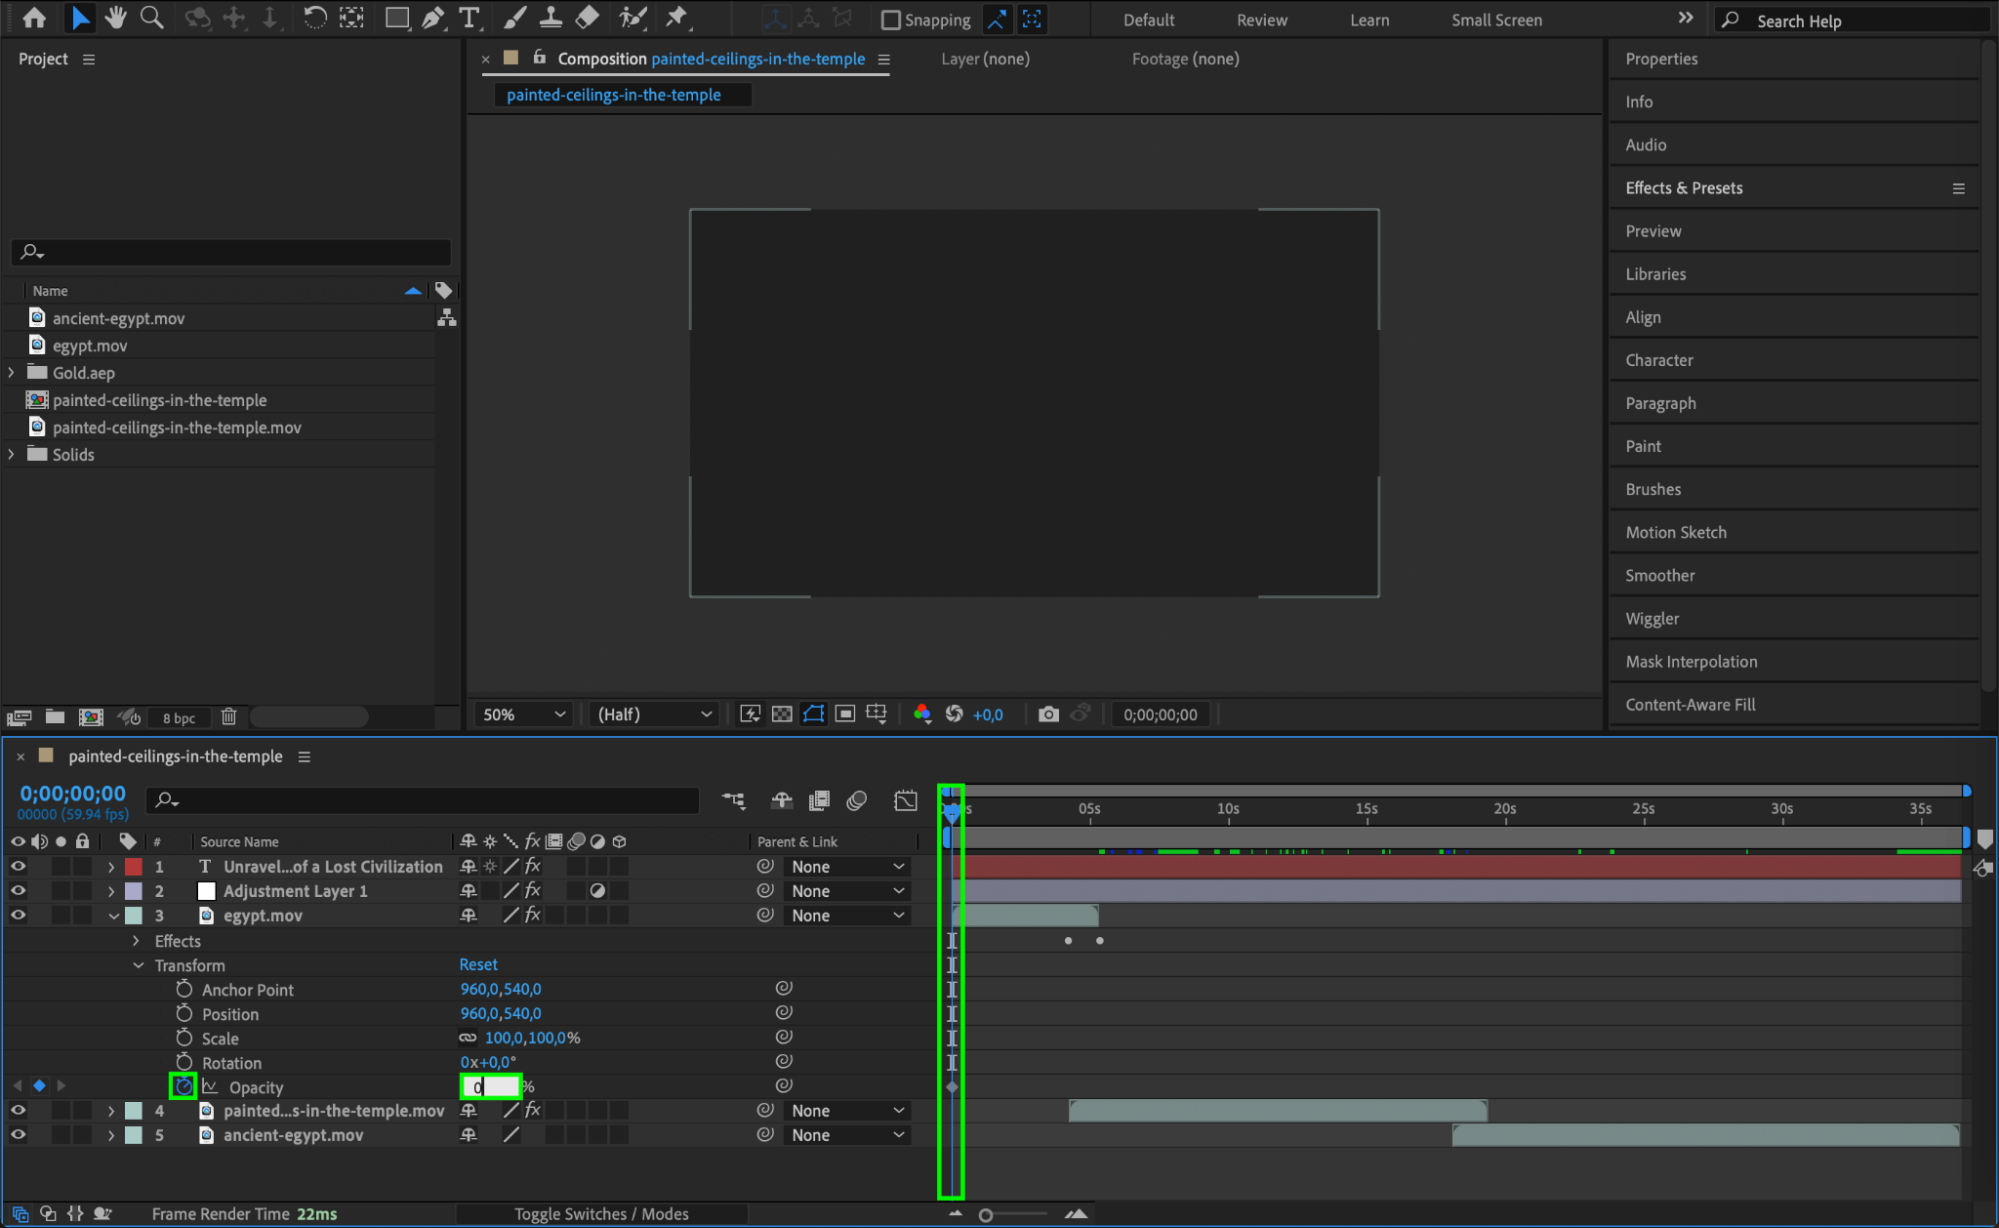Select the Pen tool

point(433,17)
